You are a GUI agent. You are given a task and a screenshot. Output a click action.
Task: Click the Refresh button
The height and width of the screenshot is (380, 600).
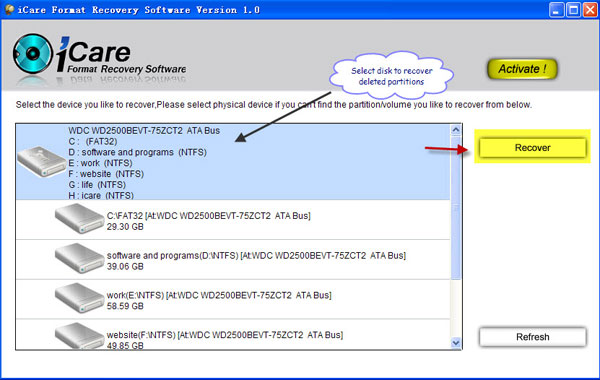tap(532, 337)
